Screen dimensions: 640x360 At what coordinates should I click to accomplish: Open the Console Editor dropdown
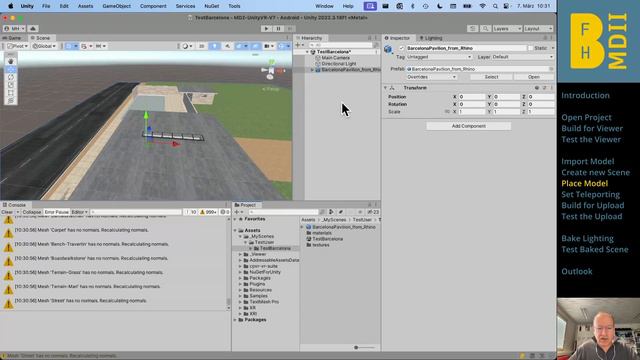tap(79, 212)
